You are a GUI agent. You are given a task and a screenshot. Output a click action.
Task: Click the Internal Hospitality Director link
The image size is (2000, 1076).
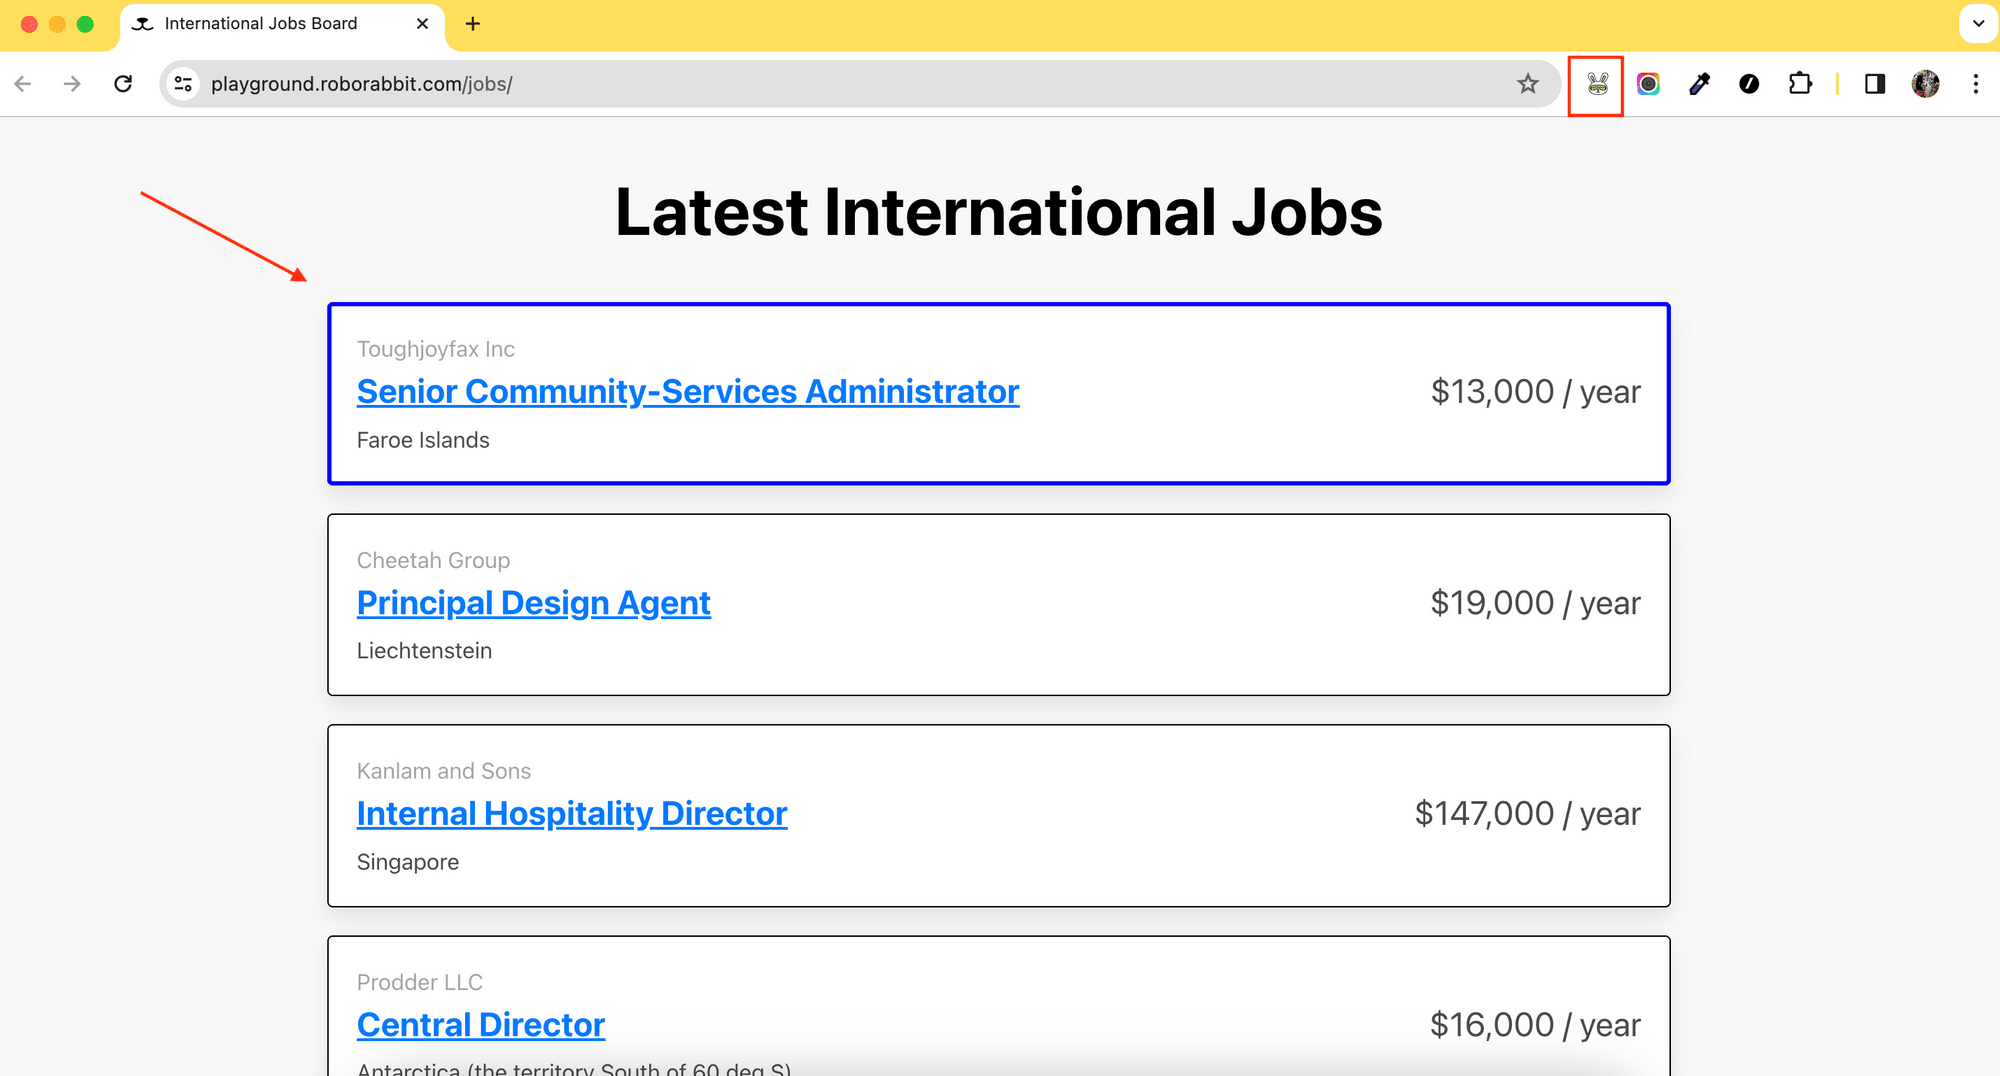[571, 814]
